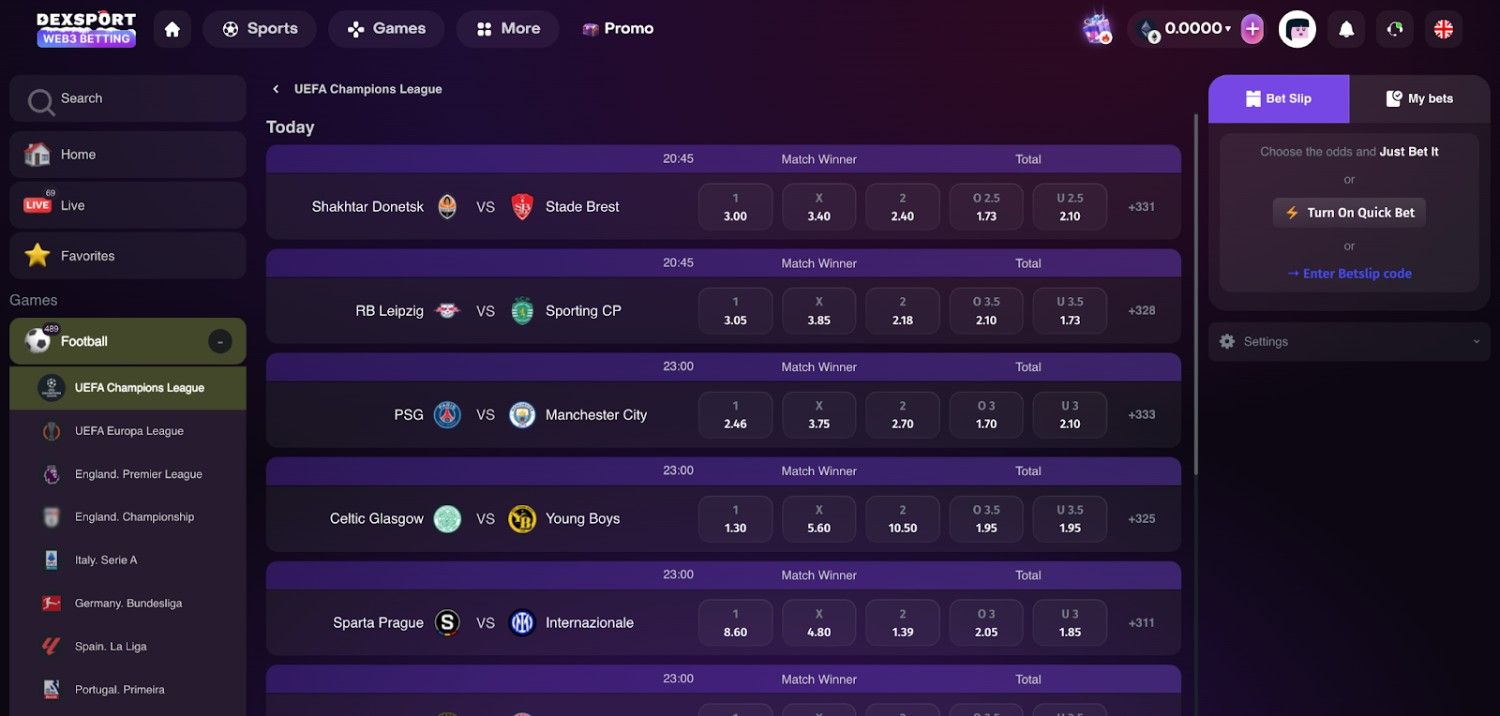This screenshot has width=1500, height=716.
Task: Turn On Quick Bet
Action: tap(1349, 213)
